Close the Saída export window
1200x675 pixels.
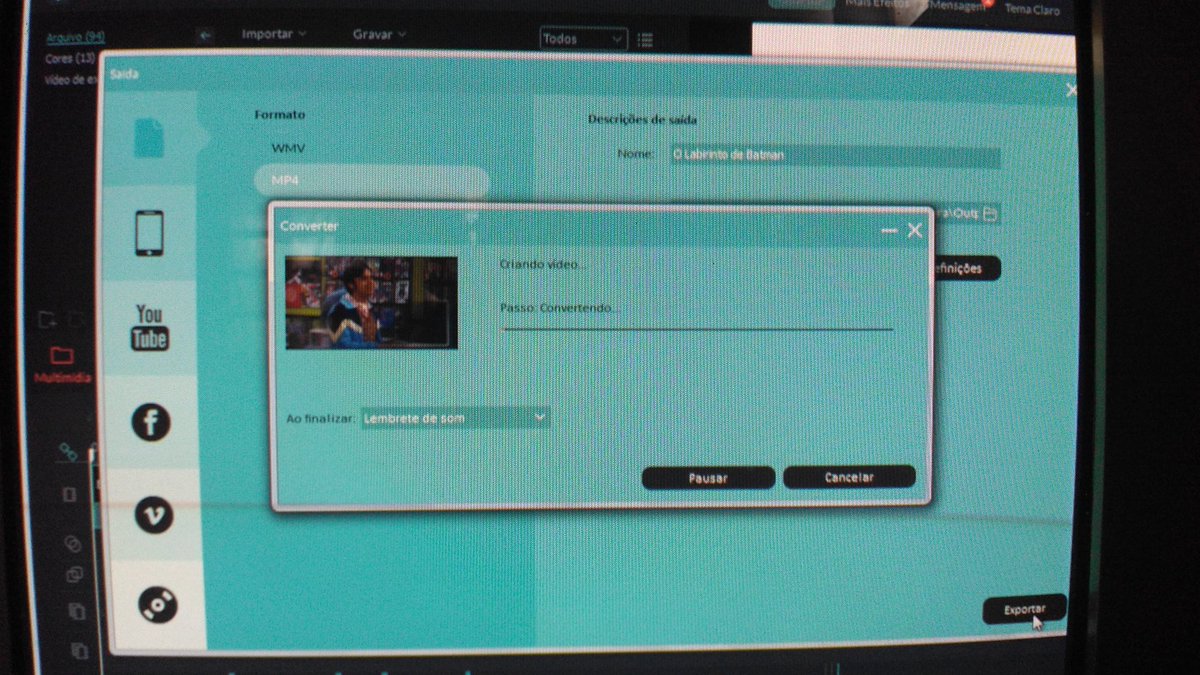tap(1072, 91)
